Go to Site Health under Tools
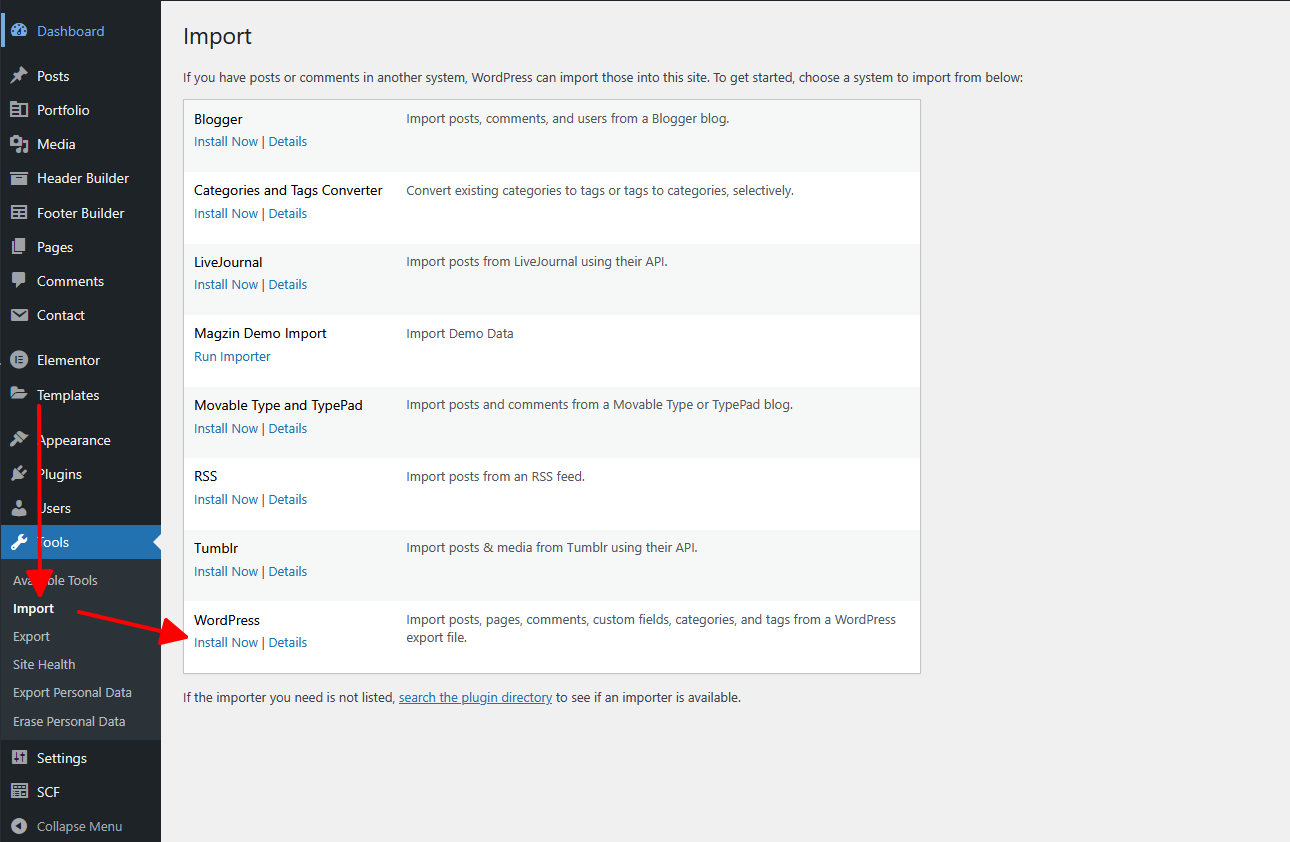1290x842 pixels. click(44, 664)
